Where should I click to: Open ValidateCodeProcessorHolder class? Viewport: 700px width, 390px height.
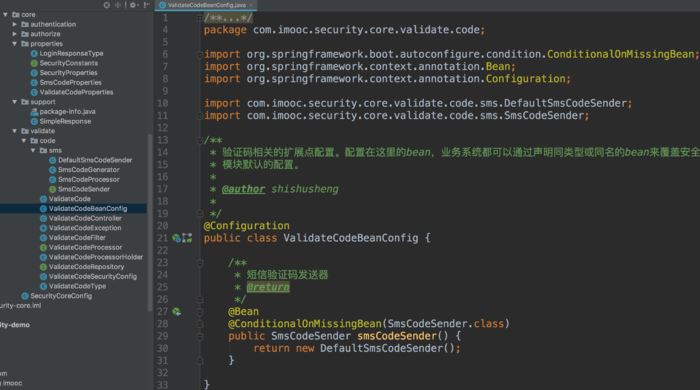click(x=92, y=257)
